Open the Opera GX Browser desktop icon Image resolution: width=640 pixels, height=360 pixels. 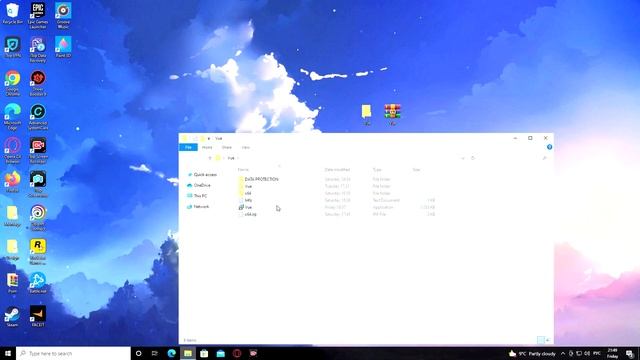tap(12, 150)
